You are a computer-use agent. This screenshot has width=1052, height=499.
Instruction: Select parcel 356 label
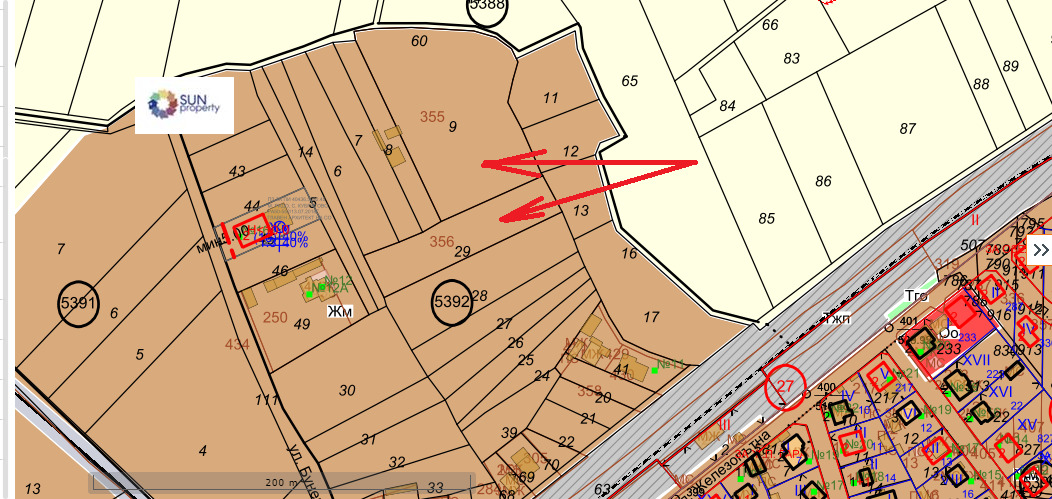(x=441, y=241)
